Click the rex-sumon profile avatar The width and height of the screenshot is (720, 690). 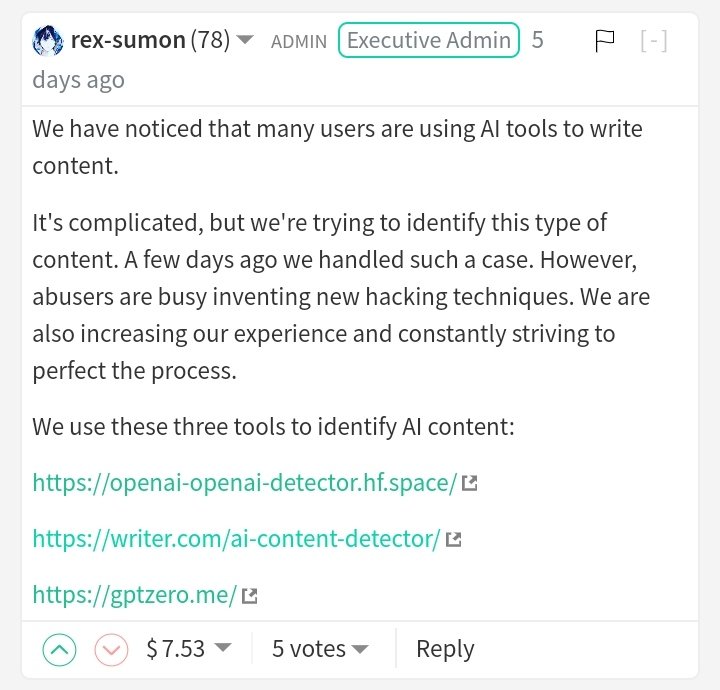click(x=49, y=41)
